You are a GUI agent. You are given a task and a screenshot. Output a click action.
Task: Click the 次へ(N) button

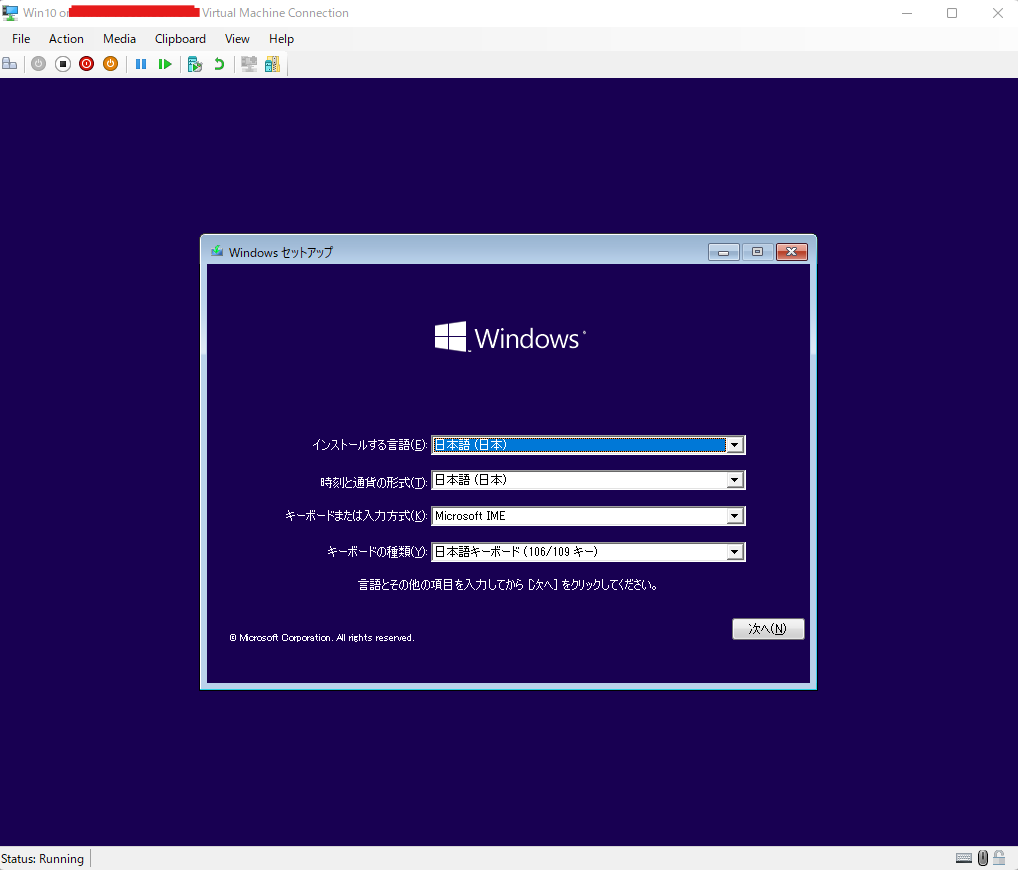(x=768, y=628)
